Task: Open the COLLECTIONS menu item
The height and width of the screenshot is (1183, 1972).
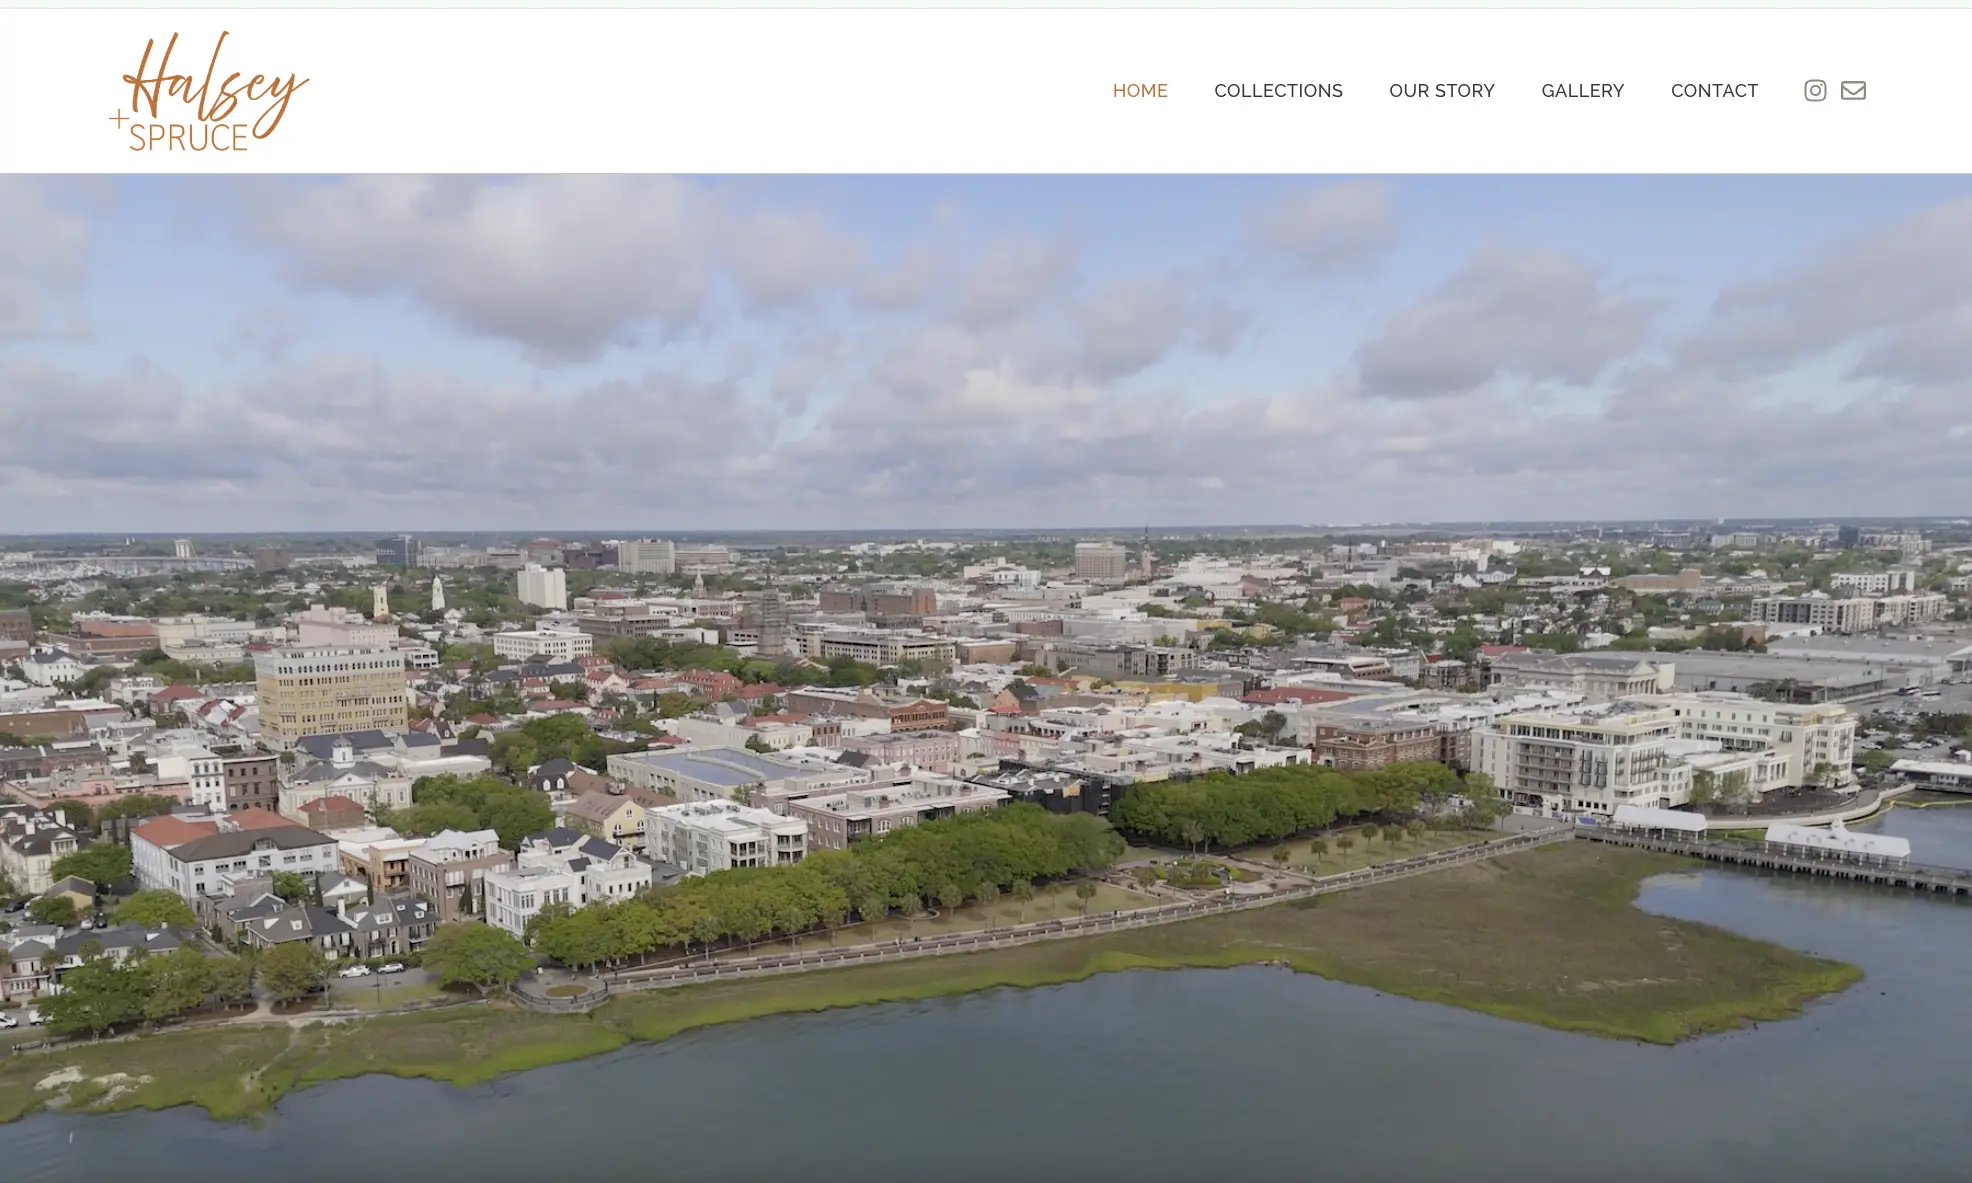Action: click(1278, 91)
